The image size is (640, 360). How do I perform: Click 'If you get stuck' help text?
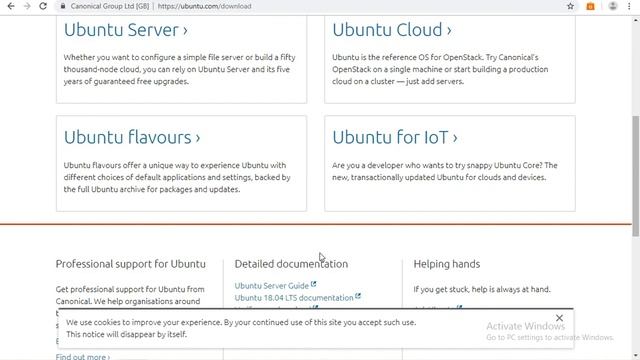pos(482,289)
